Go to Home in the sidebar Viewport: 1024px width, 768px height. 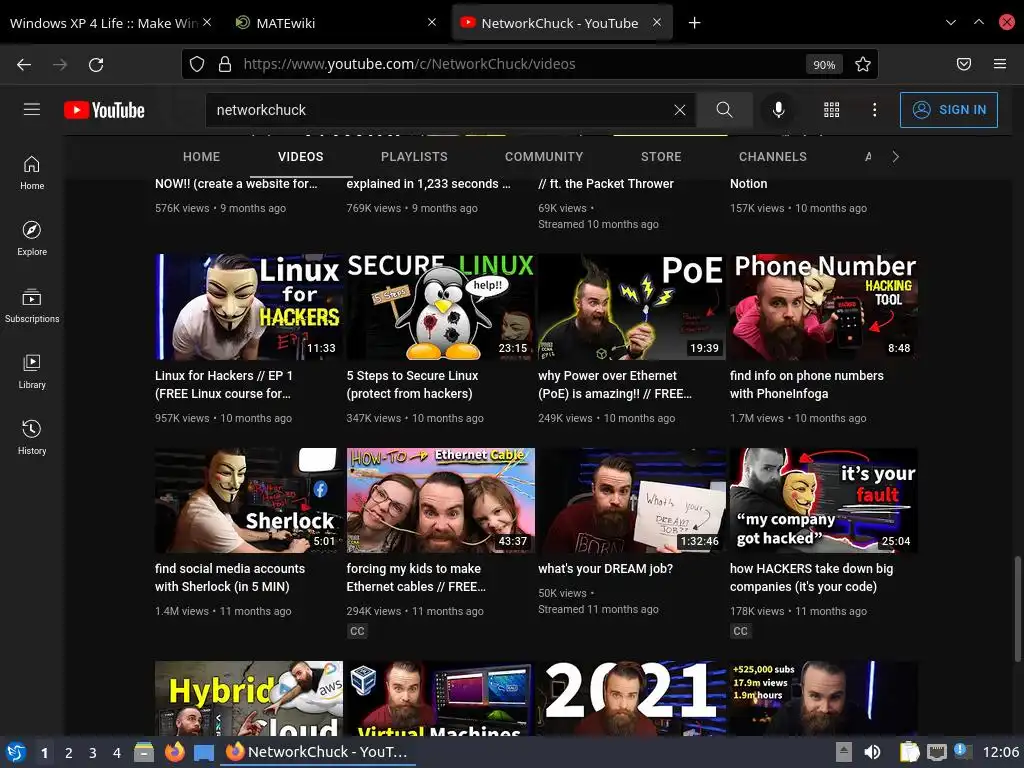(32, 173)
